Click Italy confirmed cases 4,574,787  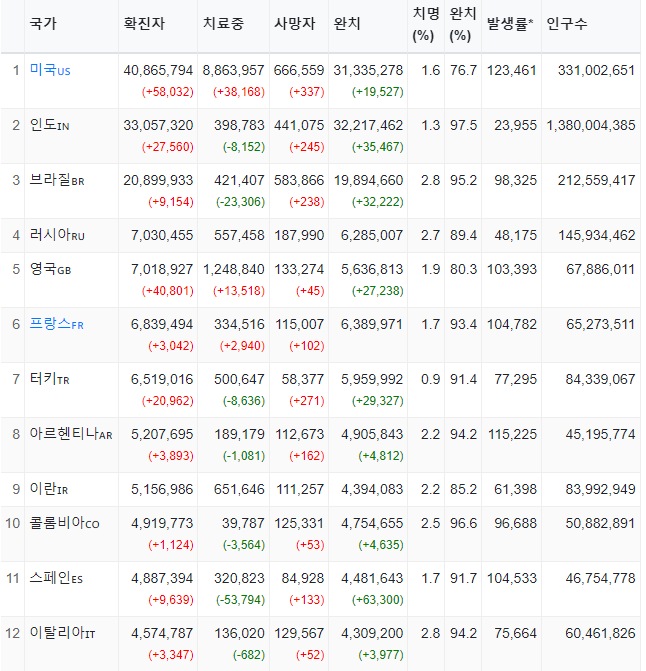pyautogui.click(x=162, y=633)
